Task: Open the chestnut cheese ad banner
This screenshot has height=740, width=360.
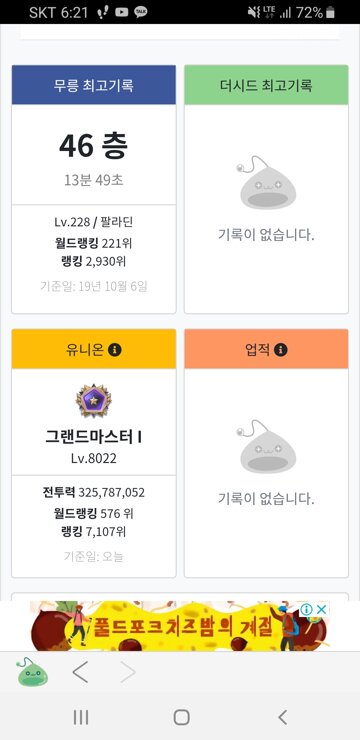Action: click(x=180, y=626)
